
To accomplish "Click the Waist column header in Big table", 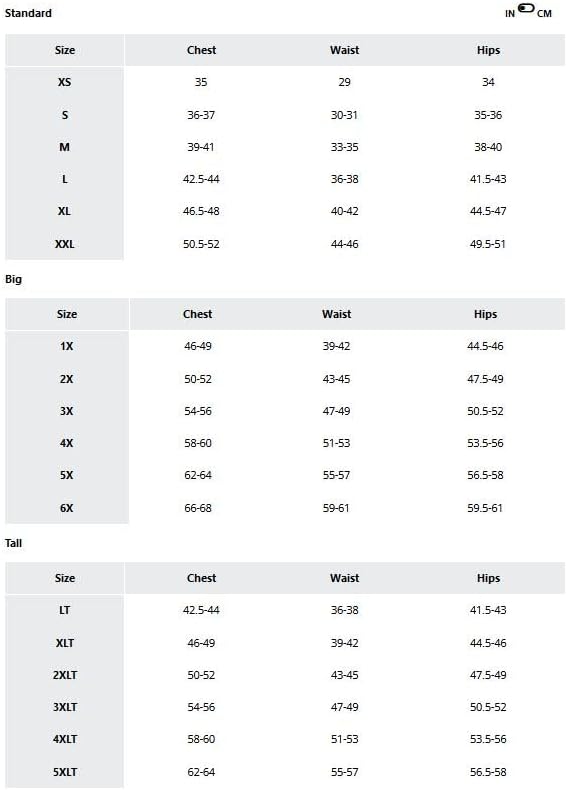I will [x=337, y=314].
